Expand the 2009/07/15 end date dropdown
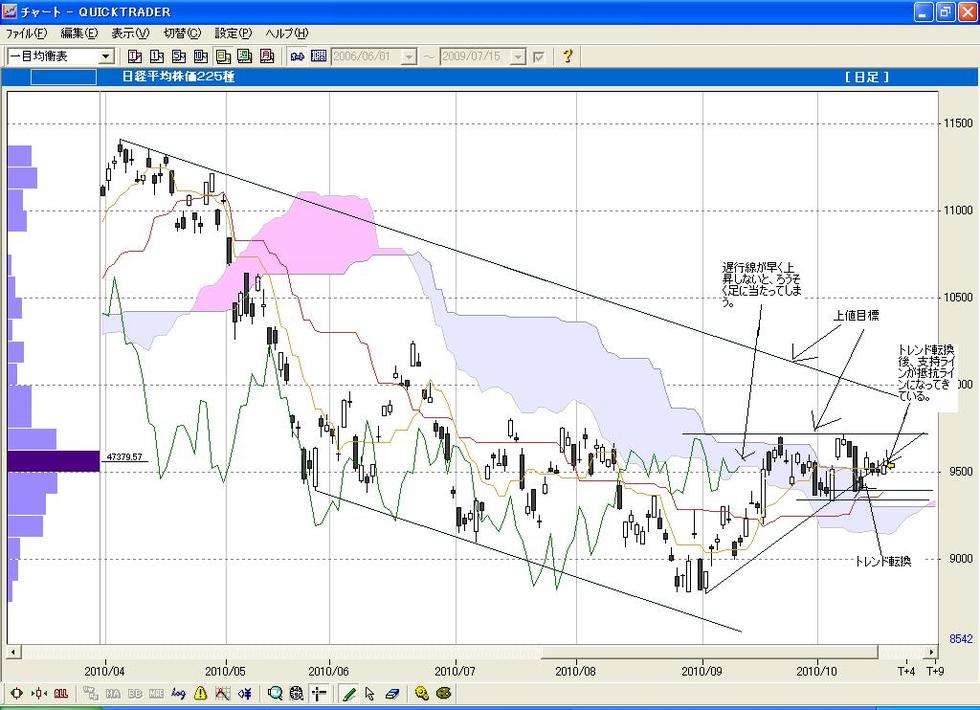980x710 pixels. point(517,57)
